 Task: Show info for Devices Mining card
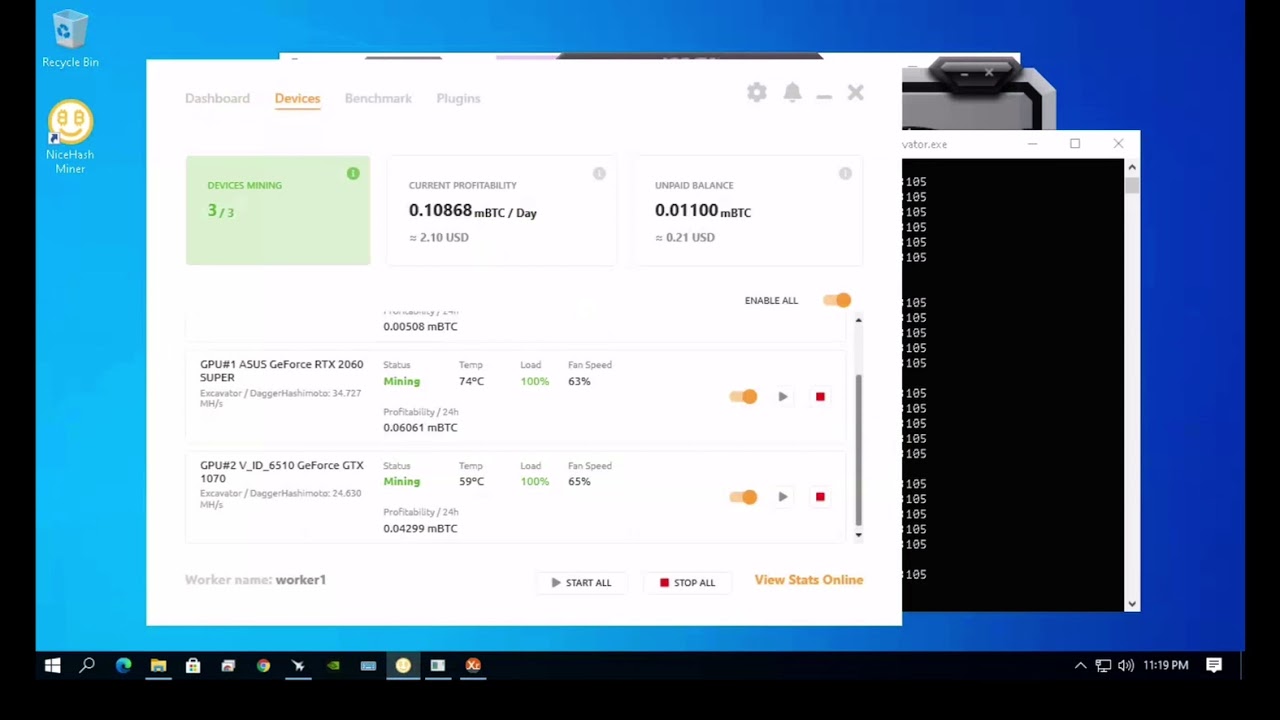pos(353,174)
